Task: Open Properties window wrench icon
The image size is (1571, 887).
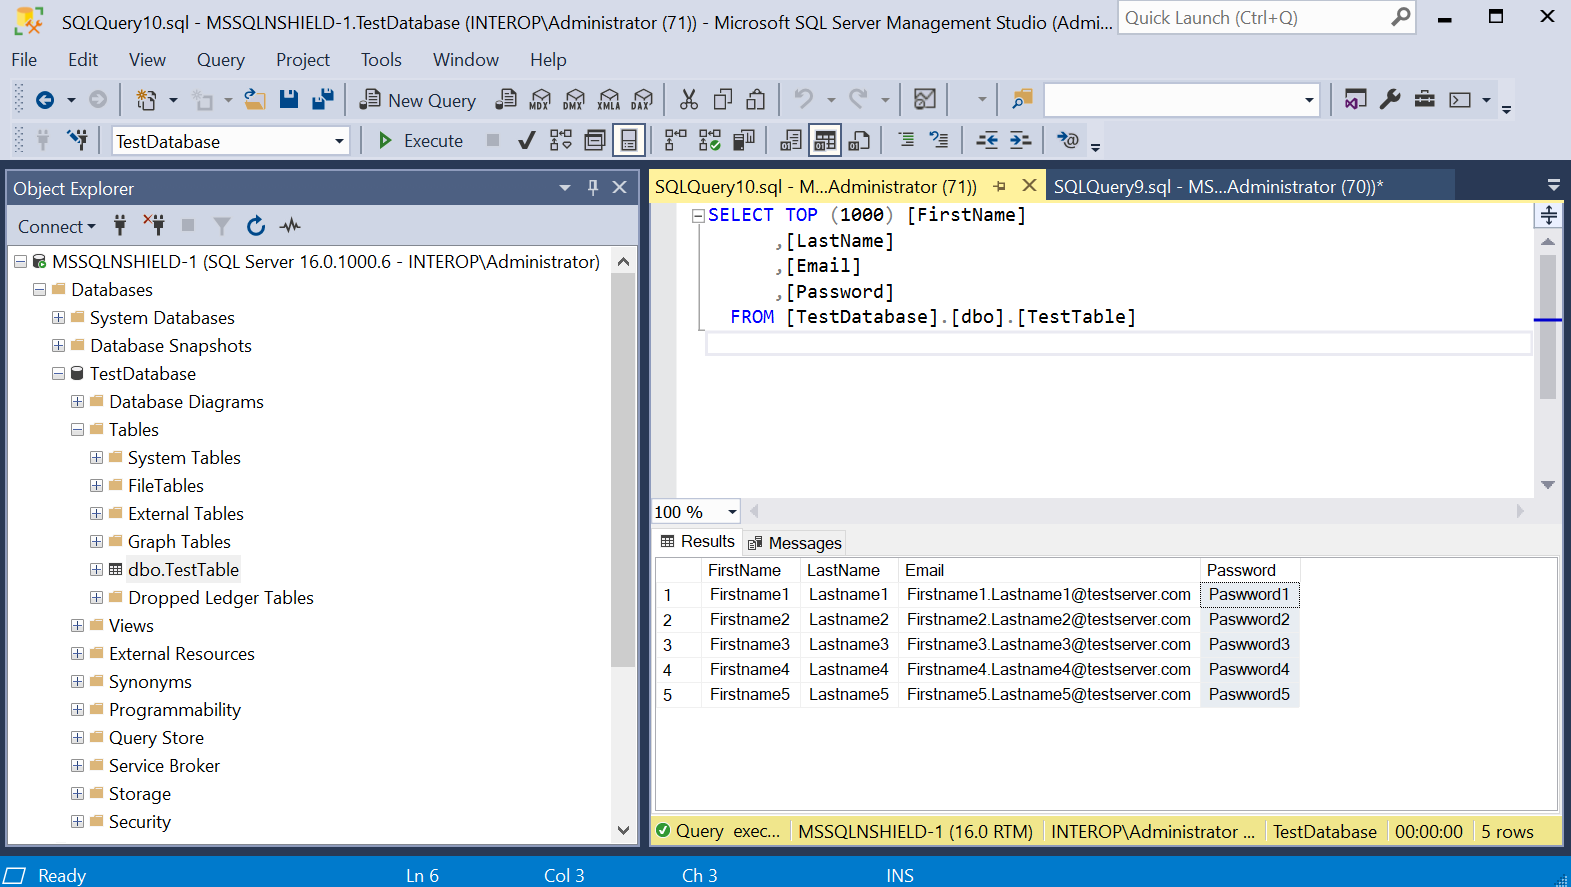Action: 1390,100
